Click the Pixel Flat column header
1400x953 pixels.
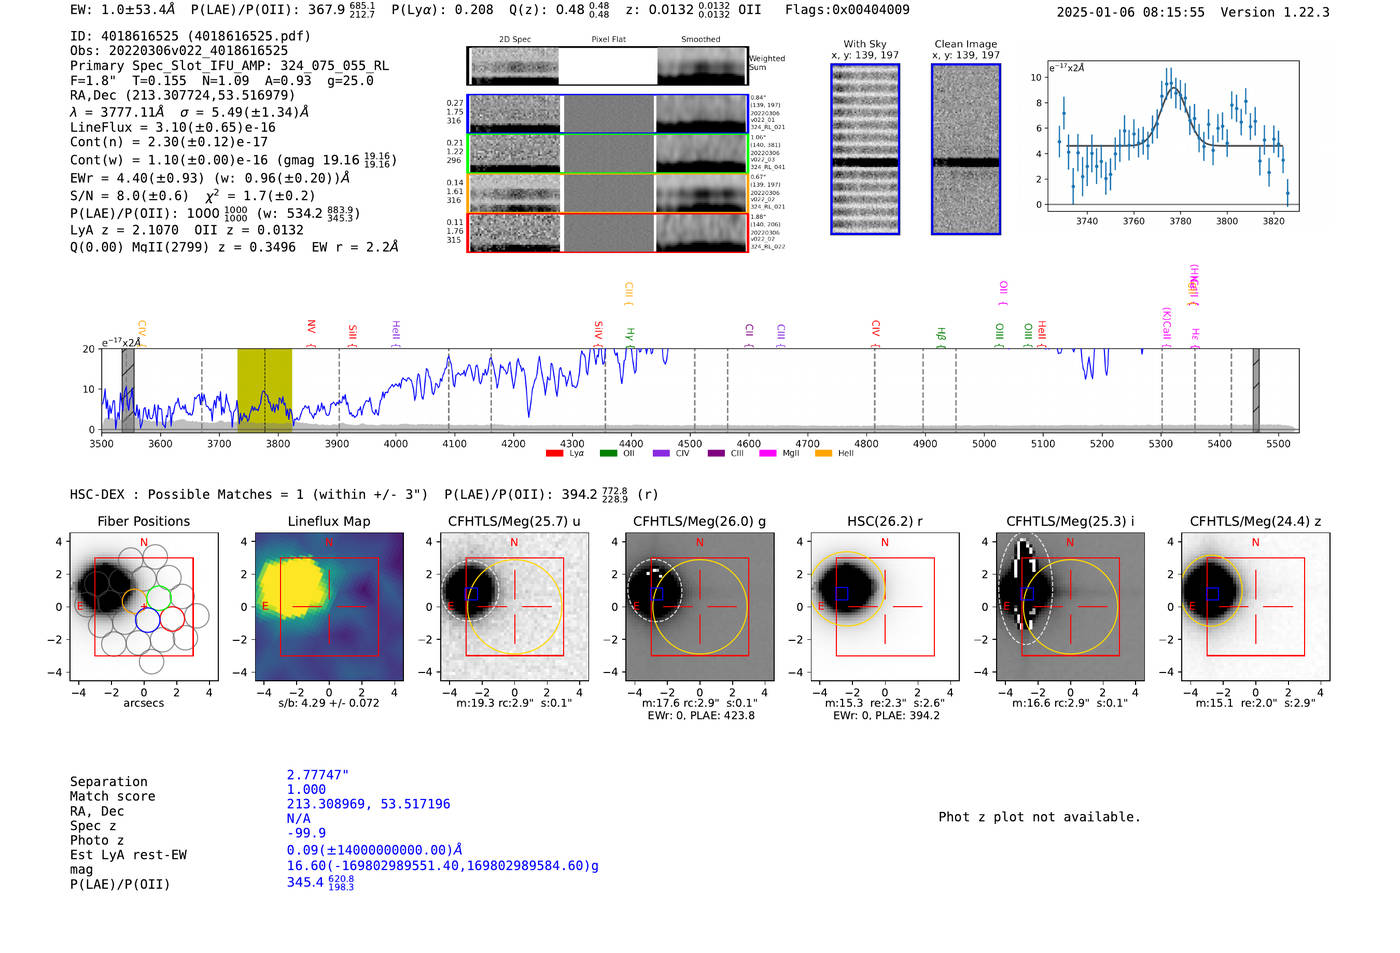tap(608, 39)
